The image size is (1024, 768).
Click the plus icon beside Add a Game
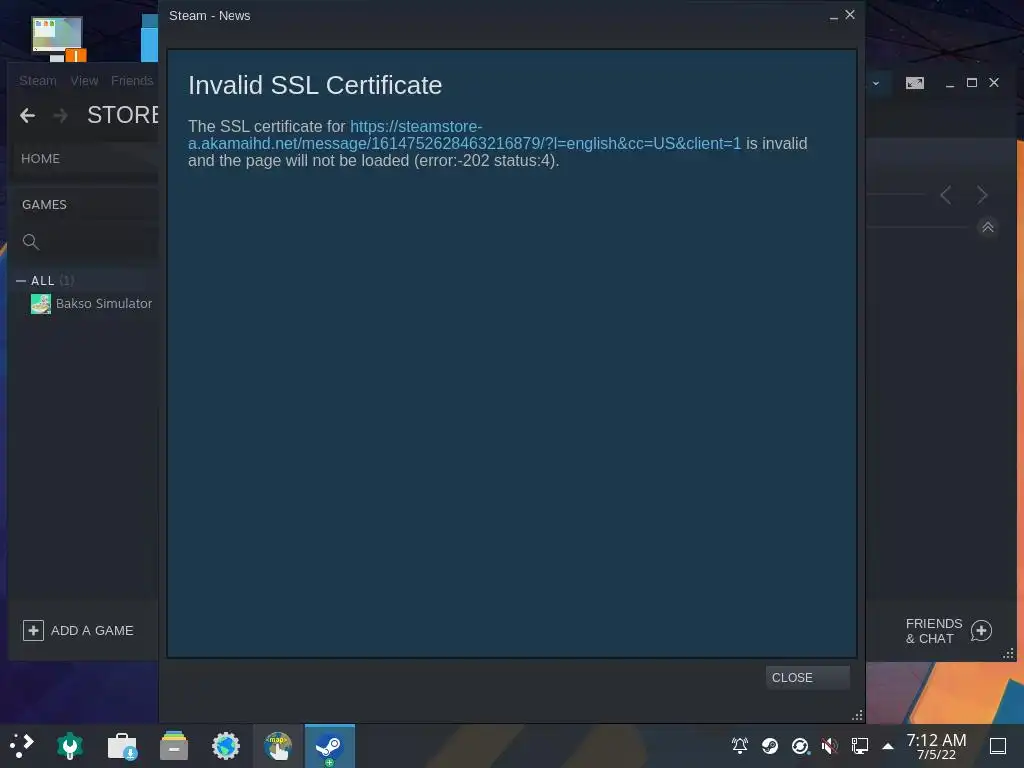pyautogui.click(x=33, y=630)
